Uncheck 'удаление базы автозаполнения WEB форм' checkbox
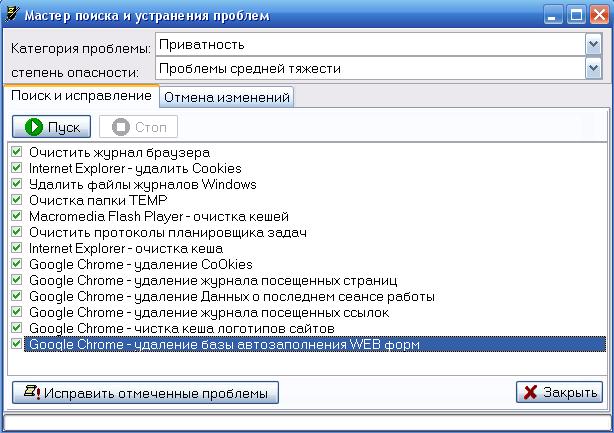614x433 pixels. coord(16,344)
